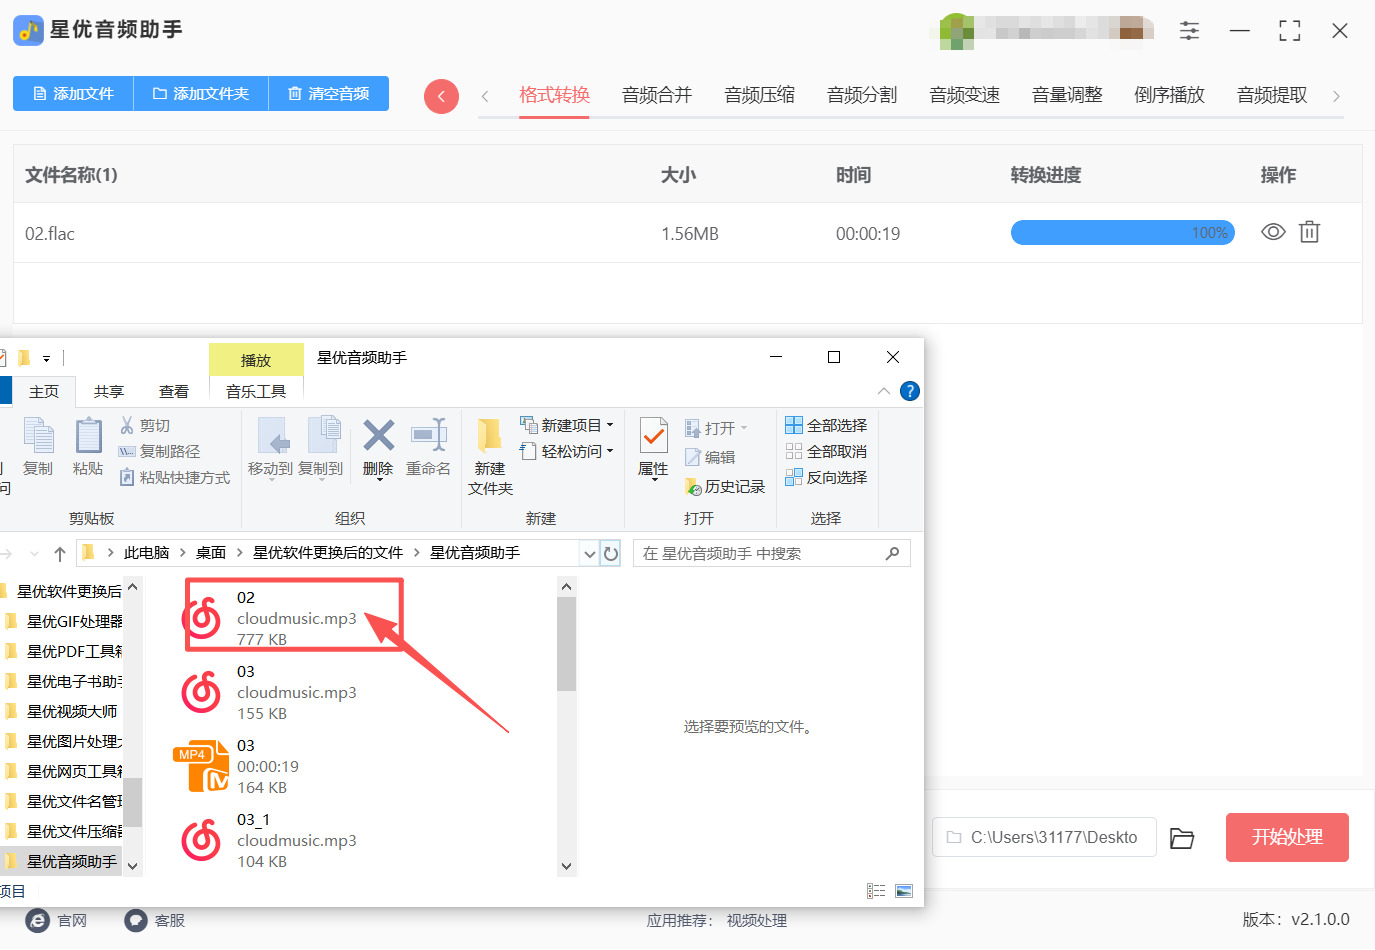This screenshot has width=1375, height=950.
Task: Click 反向选择 invert selection
Action: click(x=826, y=477)
